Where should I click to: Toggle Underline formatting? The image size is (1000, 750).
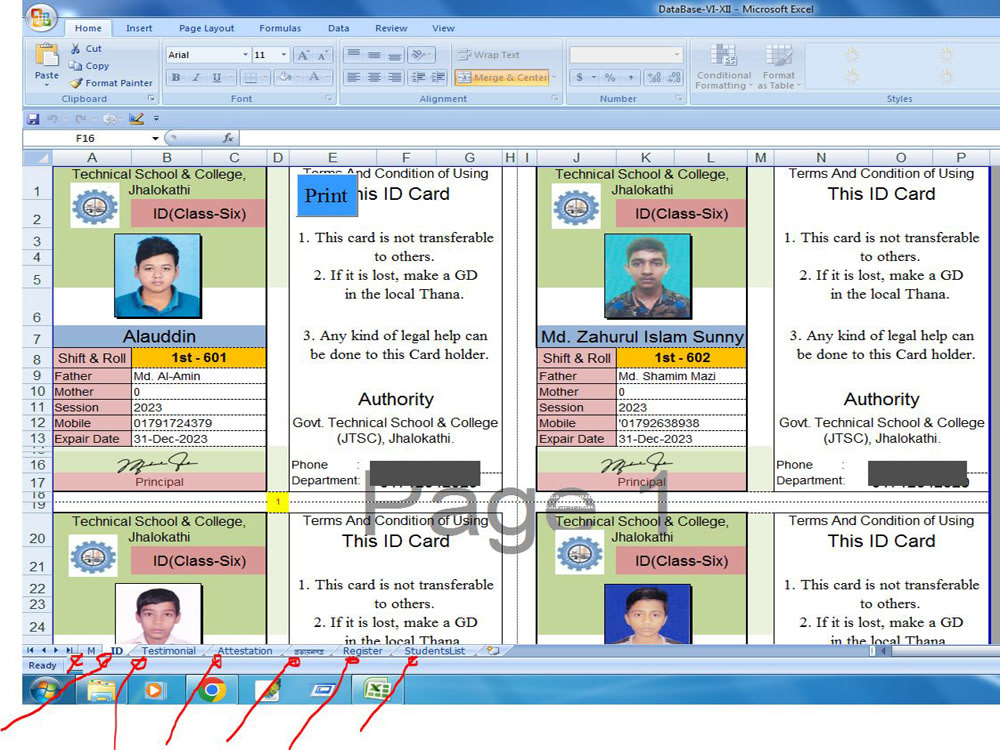point(217,78)
